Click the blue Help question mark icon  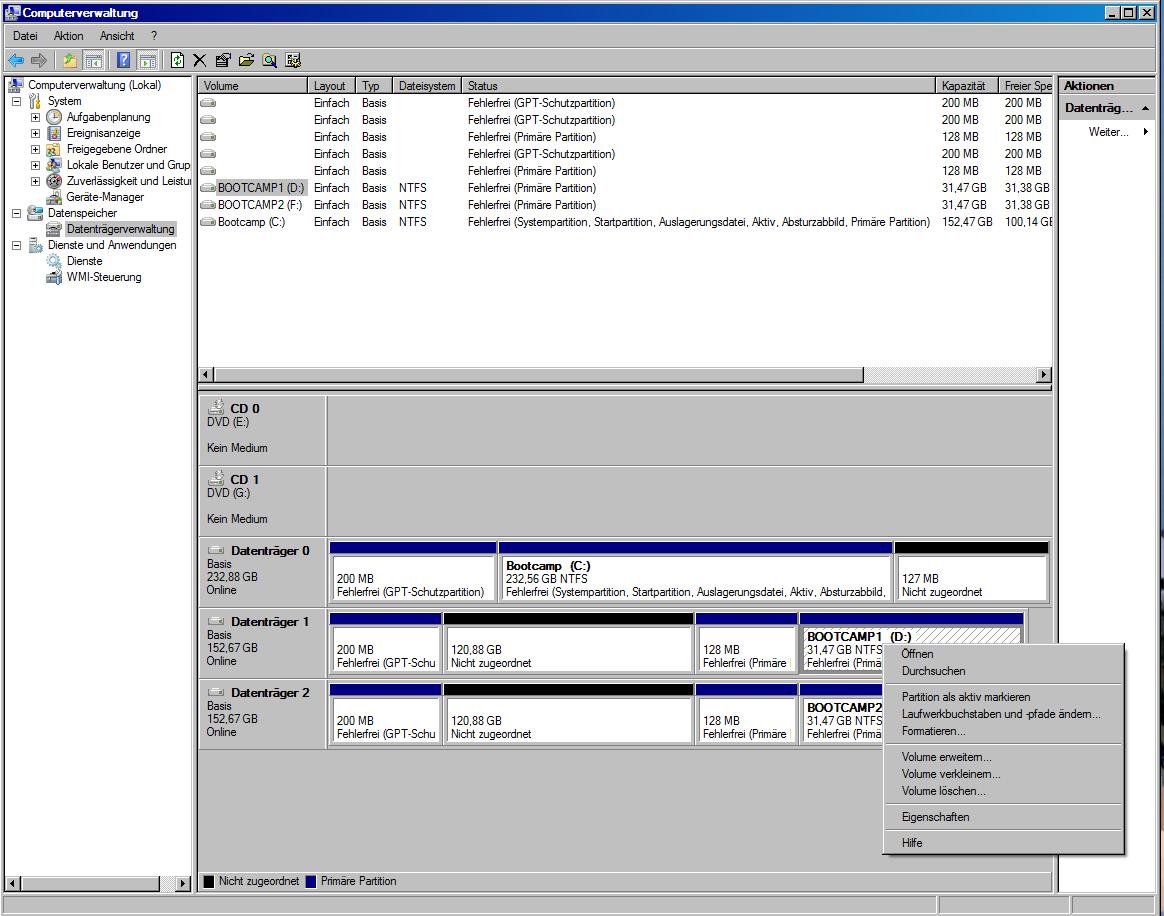click(123, 60)
